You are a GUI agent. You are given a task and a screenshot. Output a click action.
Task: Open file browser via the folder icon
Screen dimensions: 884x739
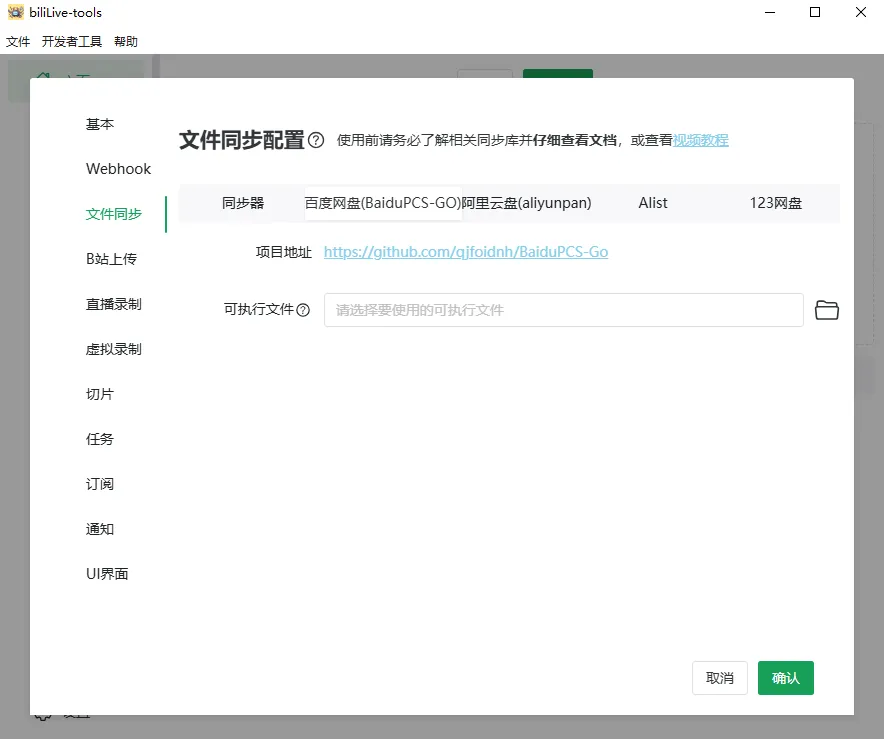pos(827,310)
